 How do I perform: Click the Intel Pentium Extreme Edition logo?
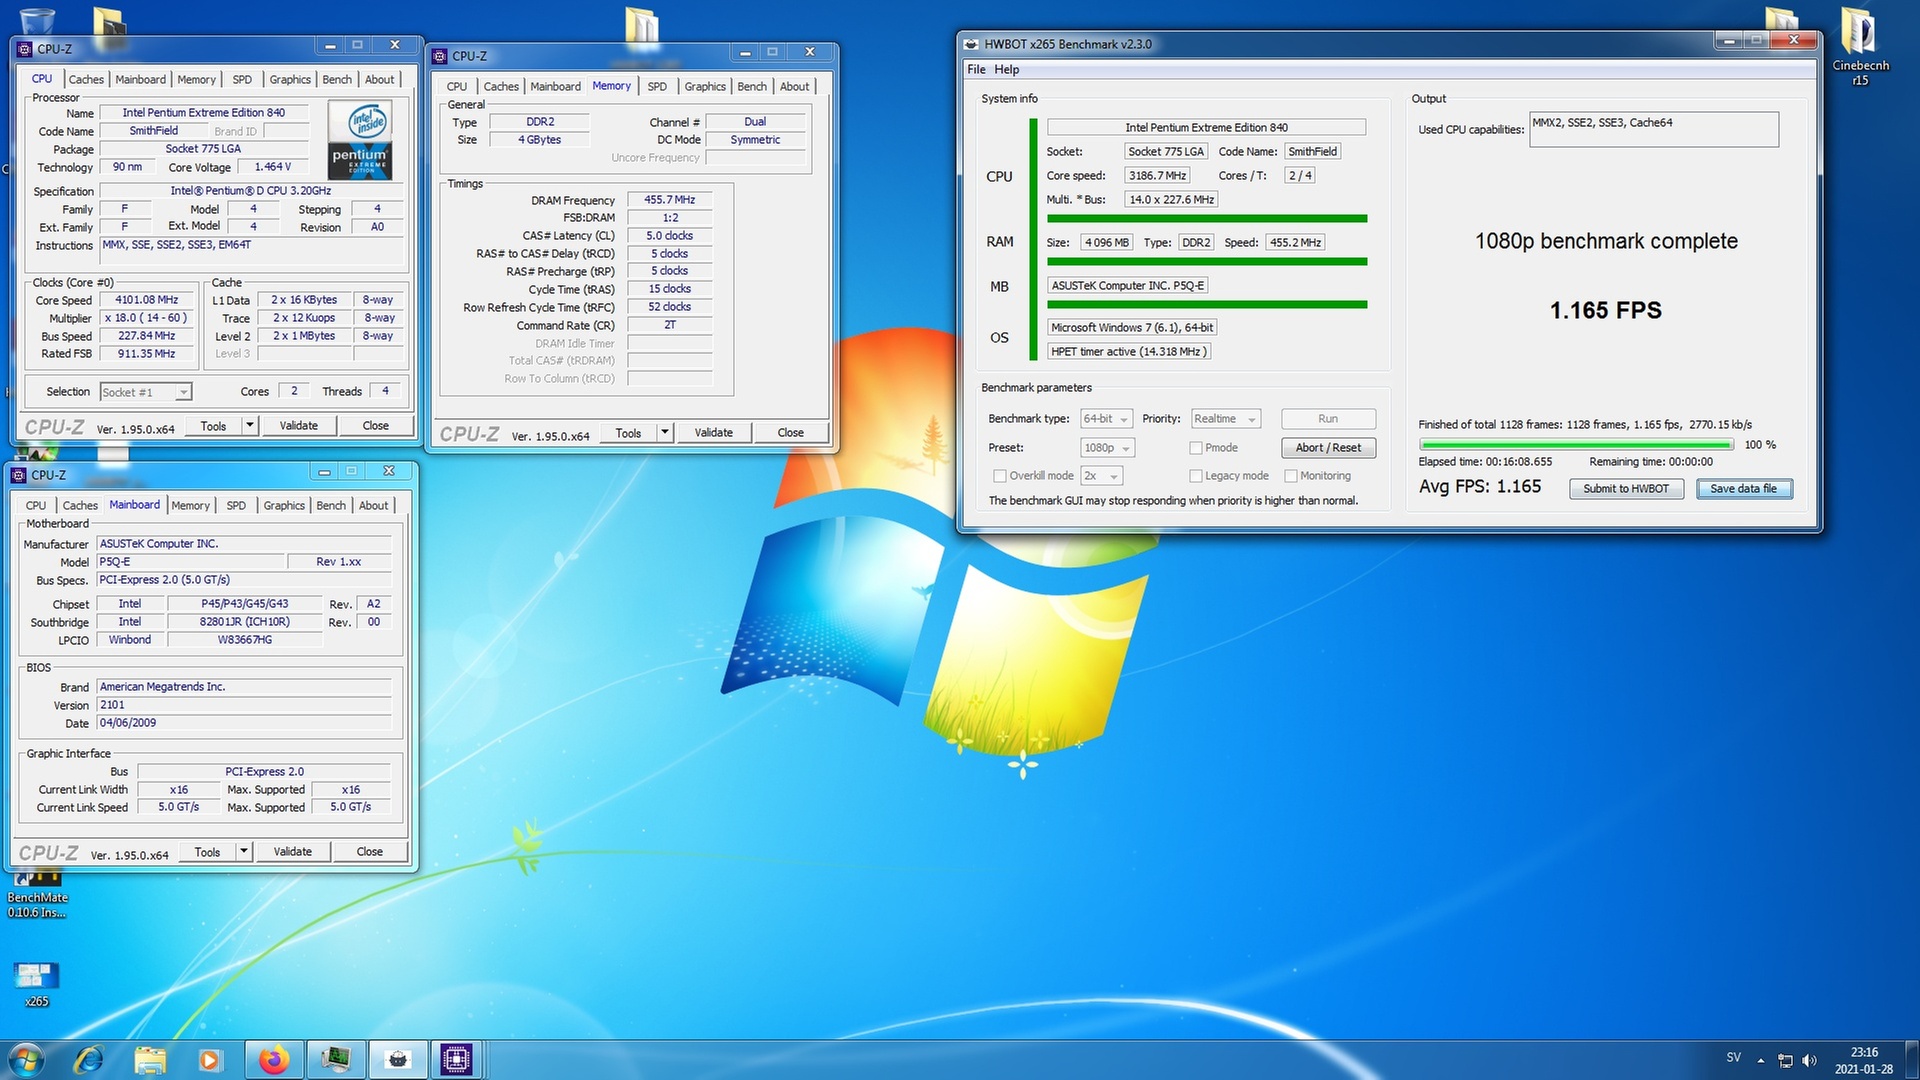[x=360, y=140]
